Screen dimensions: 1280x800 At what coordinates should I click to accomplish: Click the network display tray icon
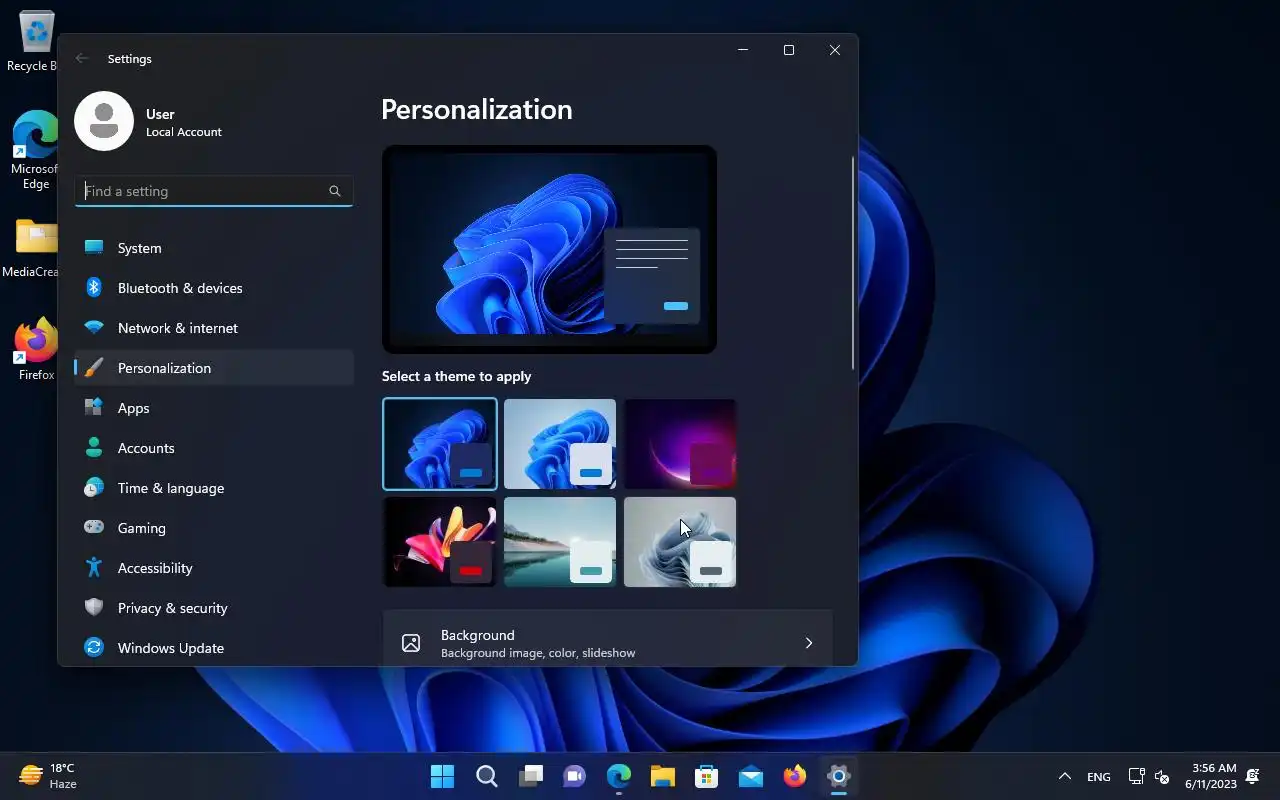pyautogui.click(x=1136, y=776)
